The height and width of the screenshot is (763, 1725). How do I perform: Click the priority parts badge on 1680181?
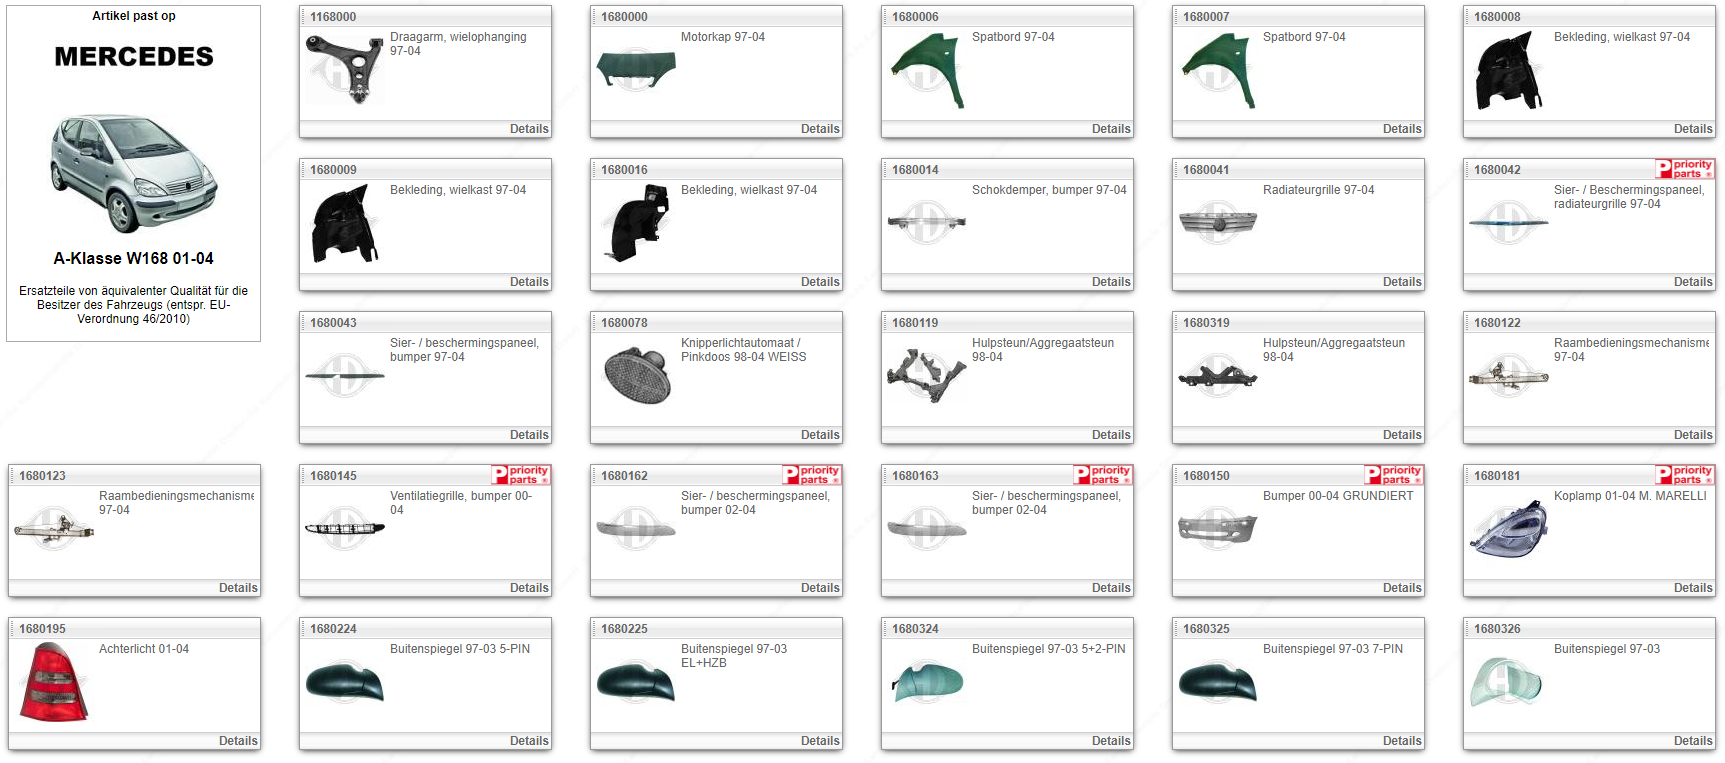(x=1685, y=475)
